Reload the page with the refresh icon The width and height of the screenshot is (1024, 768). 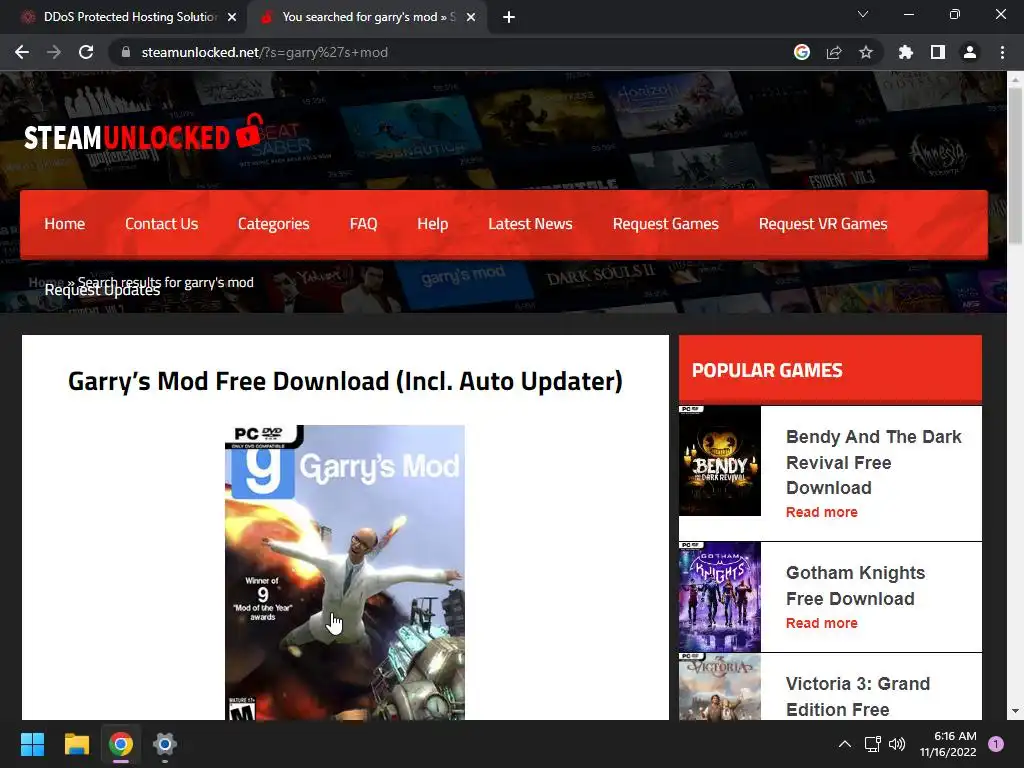click(86, 52)
